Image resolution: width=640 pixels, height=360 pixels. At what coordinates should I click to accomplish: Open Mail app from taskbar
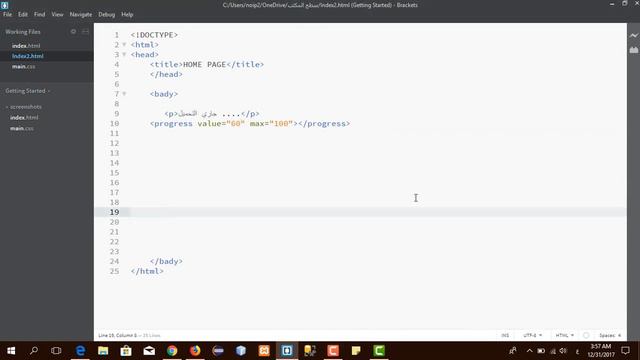tap(149, 351)
